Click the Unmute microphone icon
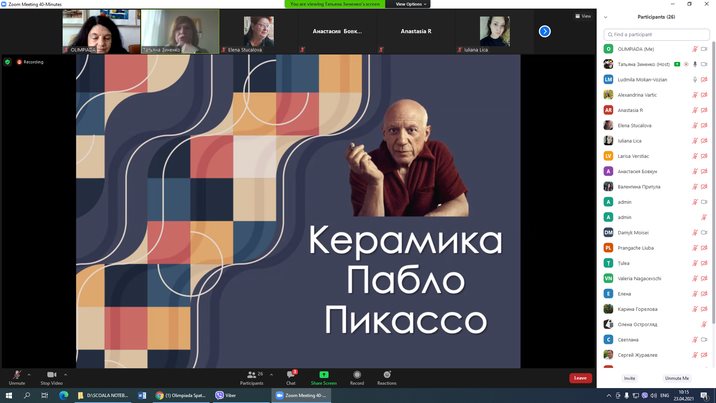The height and width of the screenshot is (403, 716). (x=16, y=375)
